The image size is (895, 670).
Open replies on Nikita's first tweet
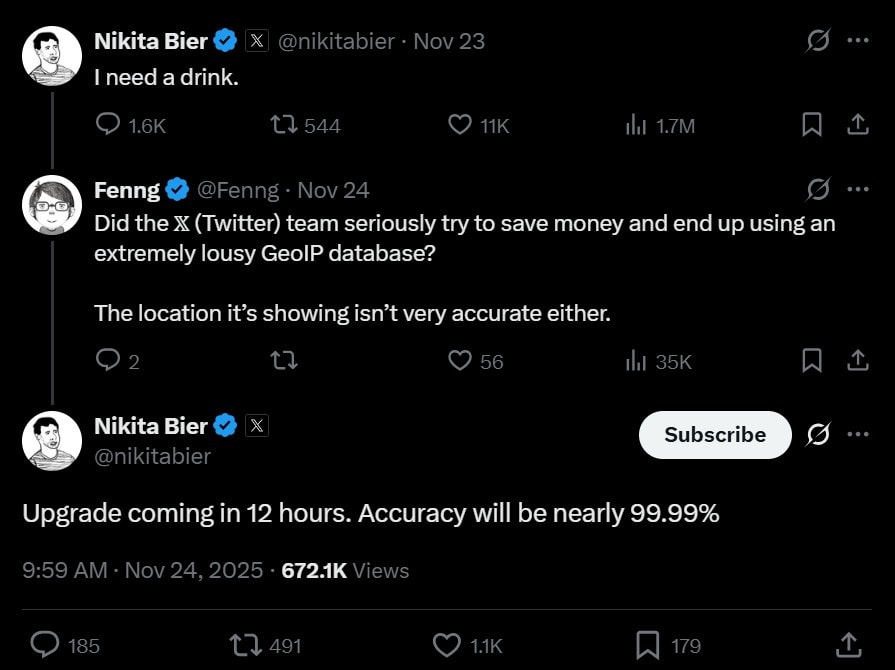(107, 125)
